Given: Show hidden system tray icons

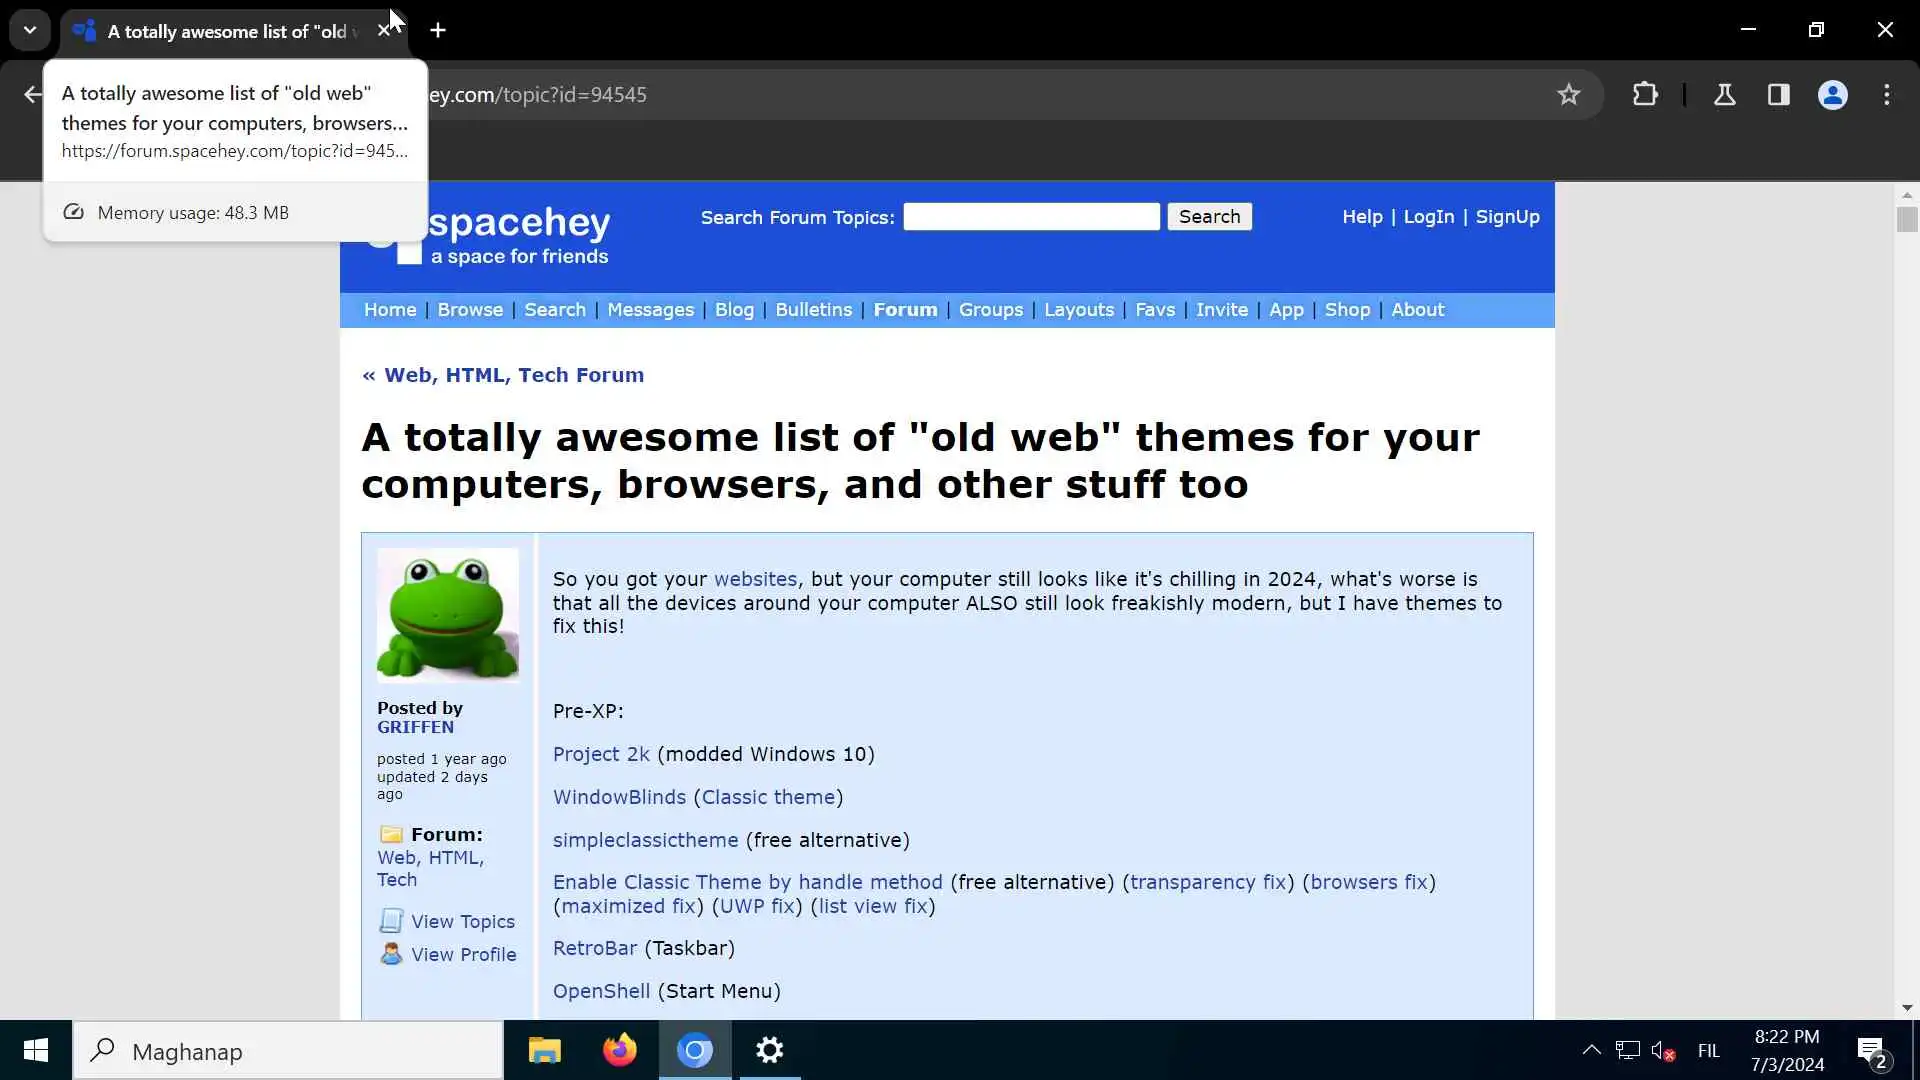Looking at the screenshot, I should (x=1591, y=1050).
